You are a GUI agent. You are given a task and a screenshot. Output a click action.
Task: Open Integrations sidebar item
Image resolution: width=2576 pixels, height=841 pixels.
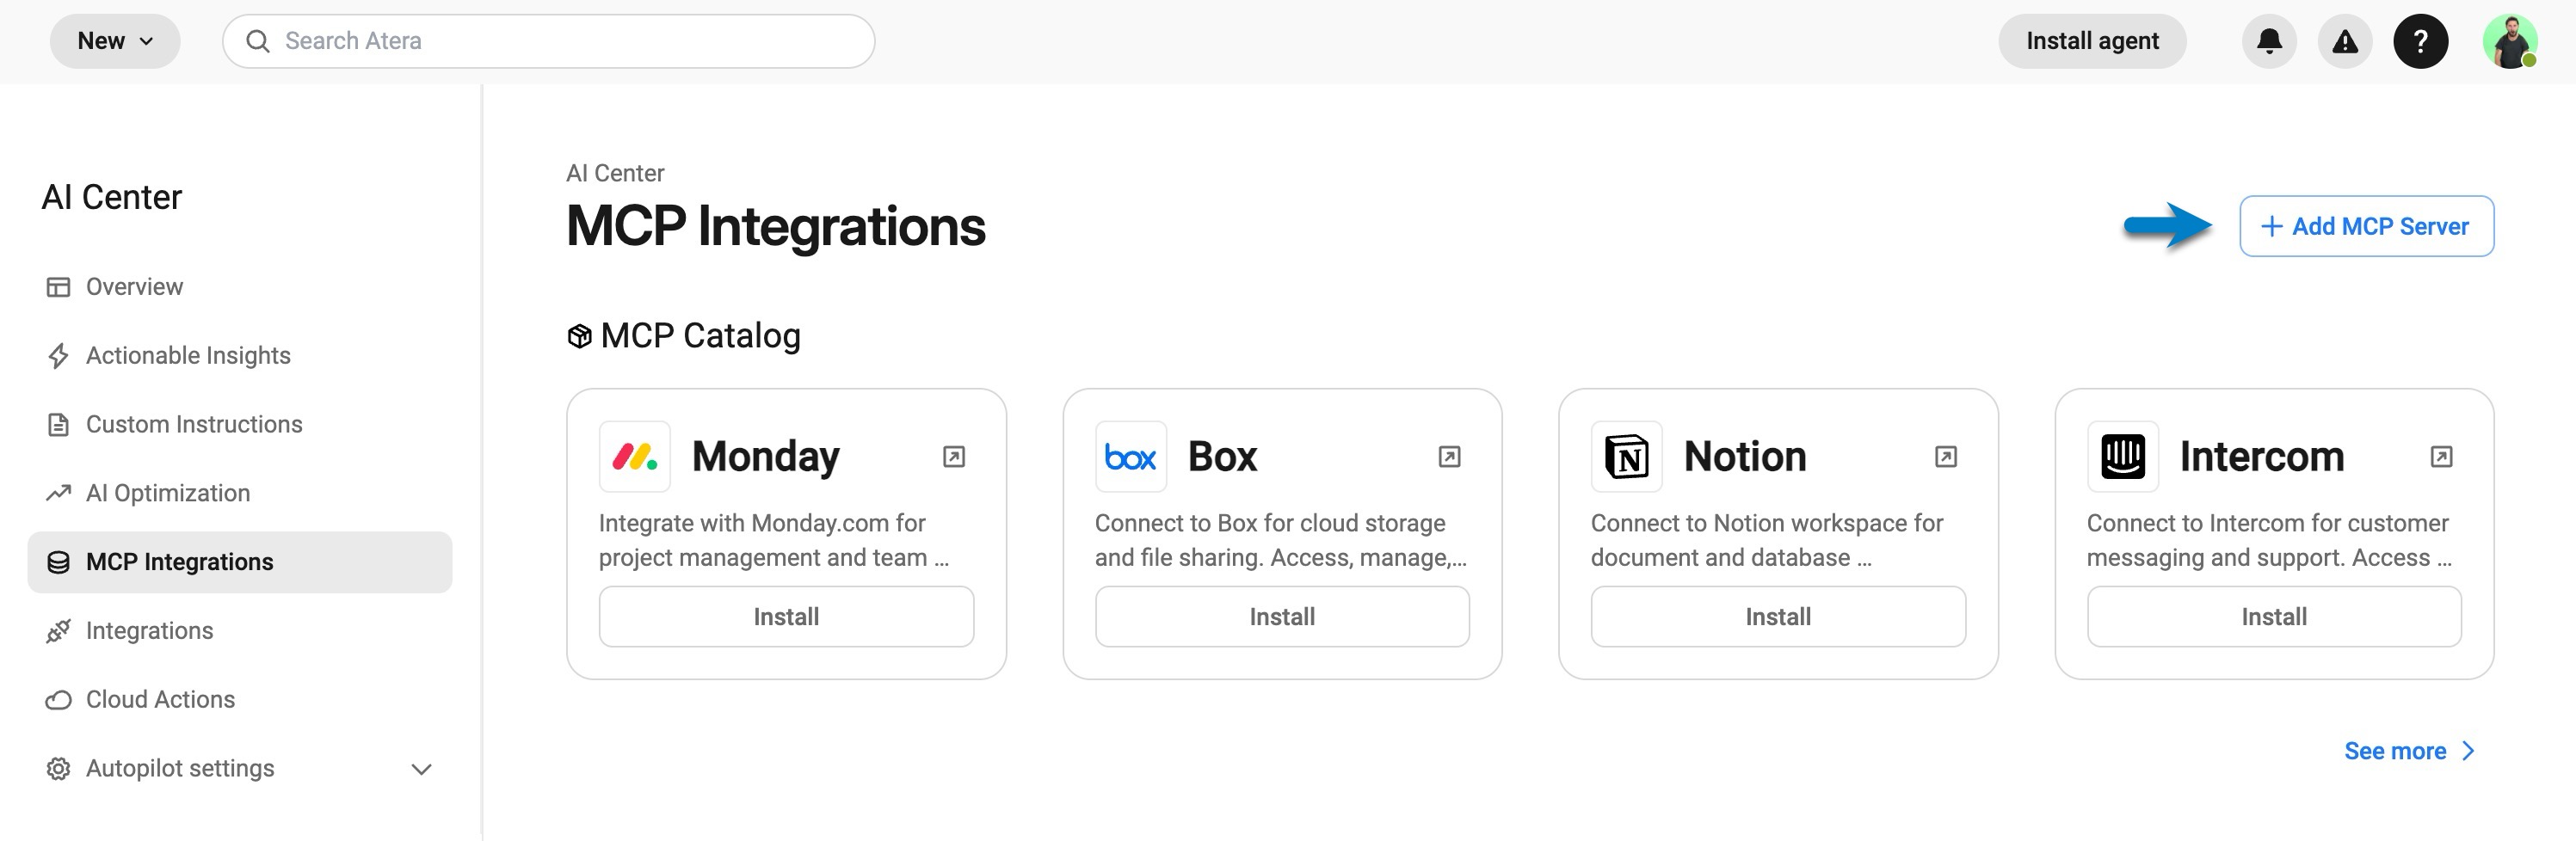click(x=240, y=631)
